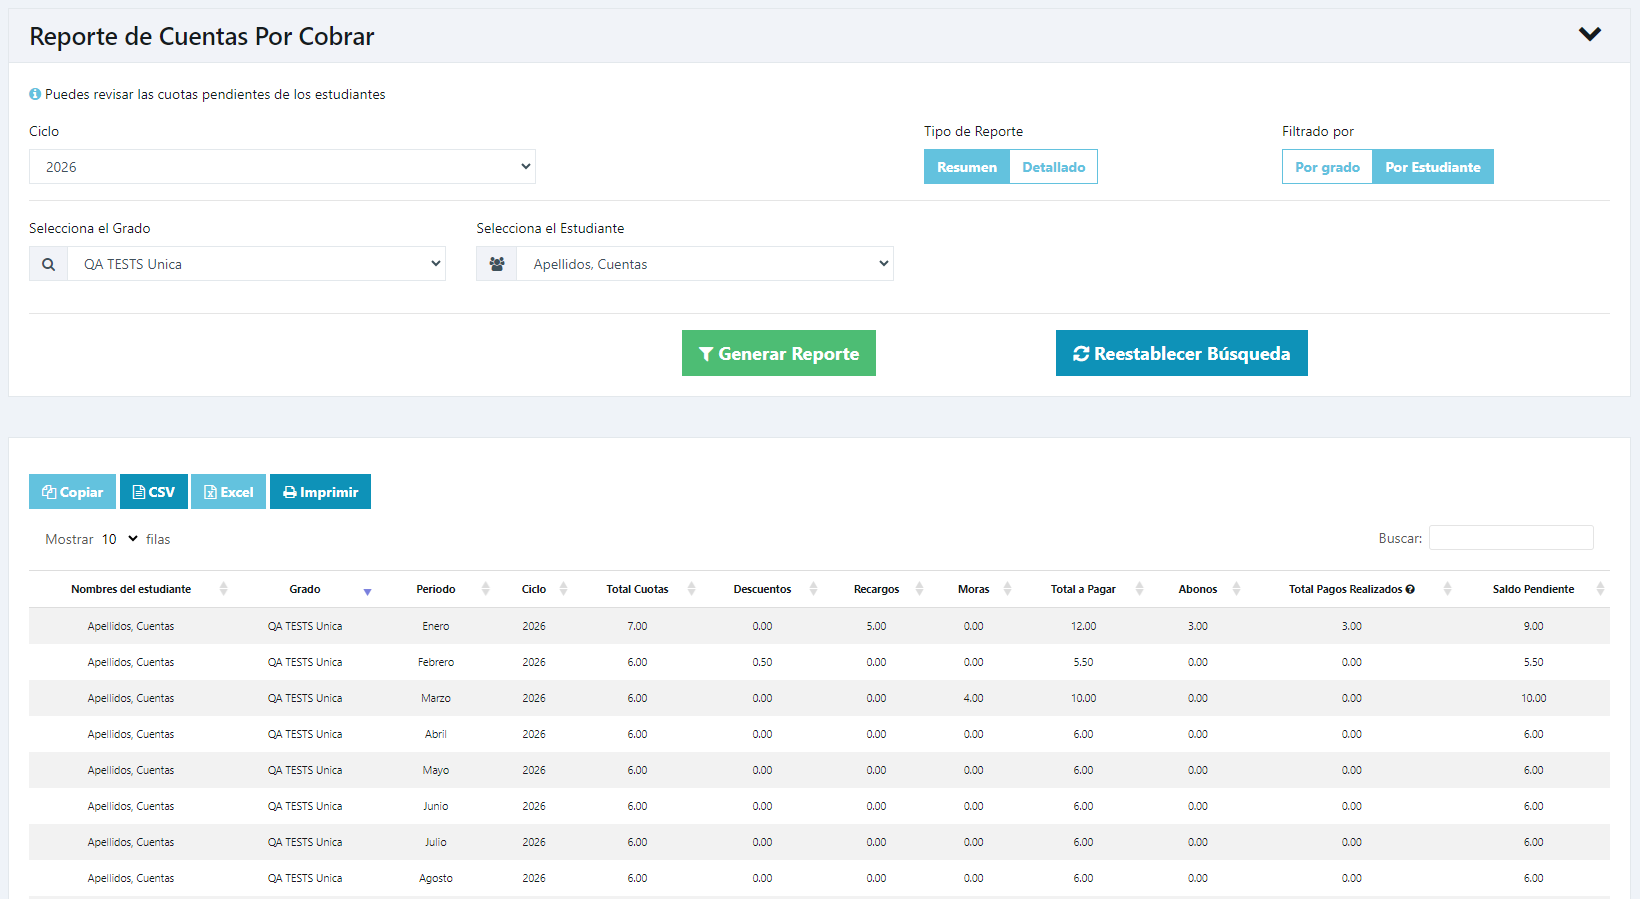
Task: Open the Ciclo 2026 dropdown
Action: click(282, 167)
